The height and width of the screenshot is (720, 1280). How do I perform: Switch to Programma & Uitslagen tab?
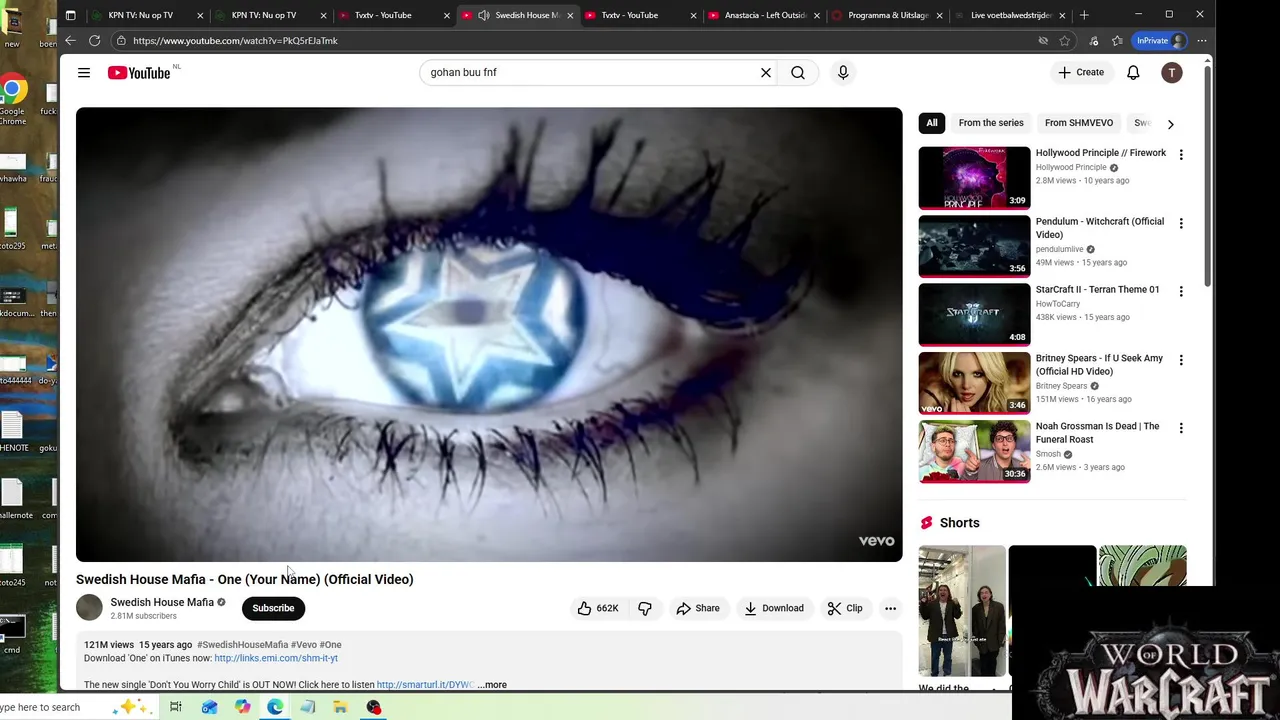(x=888, y=15)
